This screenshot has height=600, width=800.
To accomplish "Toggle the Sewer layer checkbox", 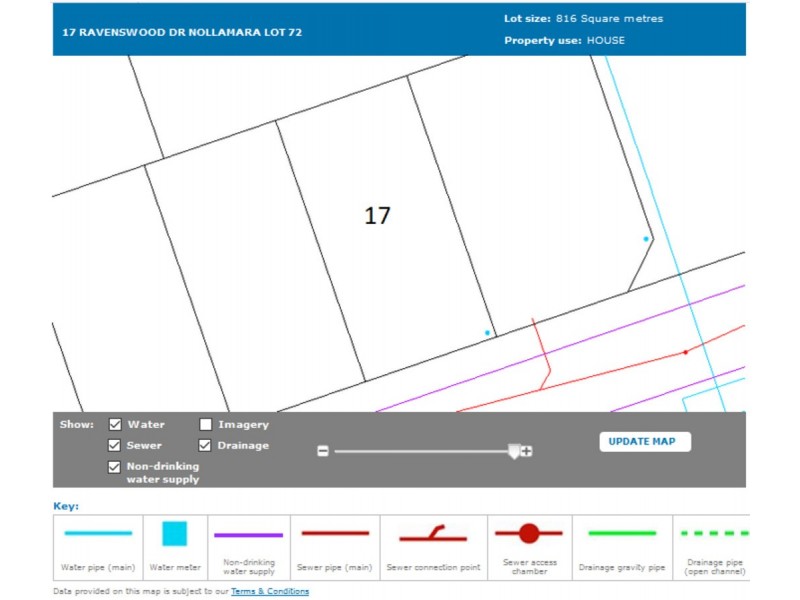I will pyautogui.click(x=115, y=445).
